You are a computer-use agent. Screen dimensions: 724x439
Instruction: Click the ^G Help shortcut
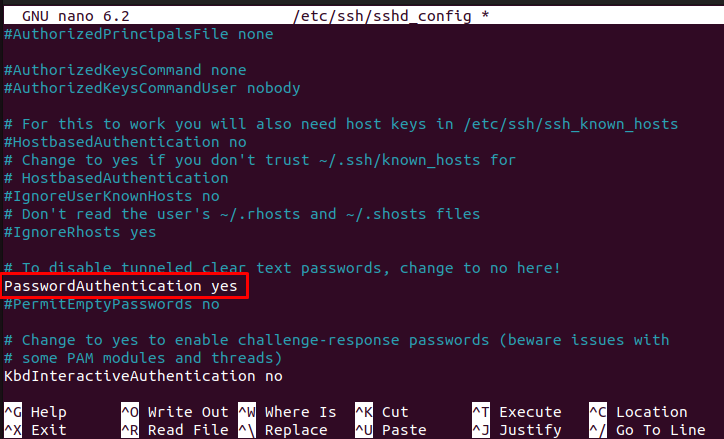tap(36, 412)
